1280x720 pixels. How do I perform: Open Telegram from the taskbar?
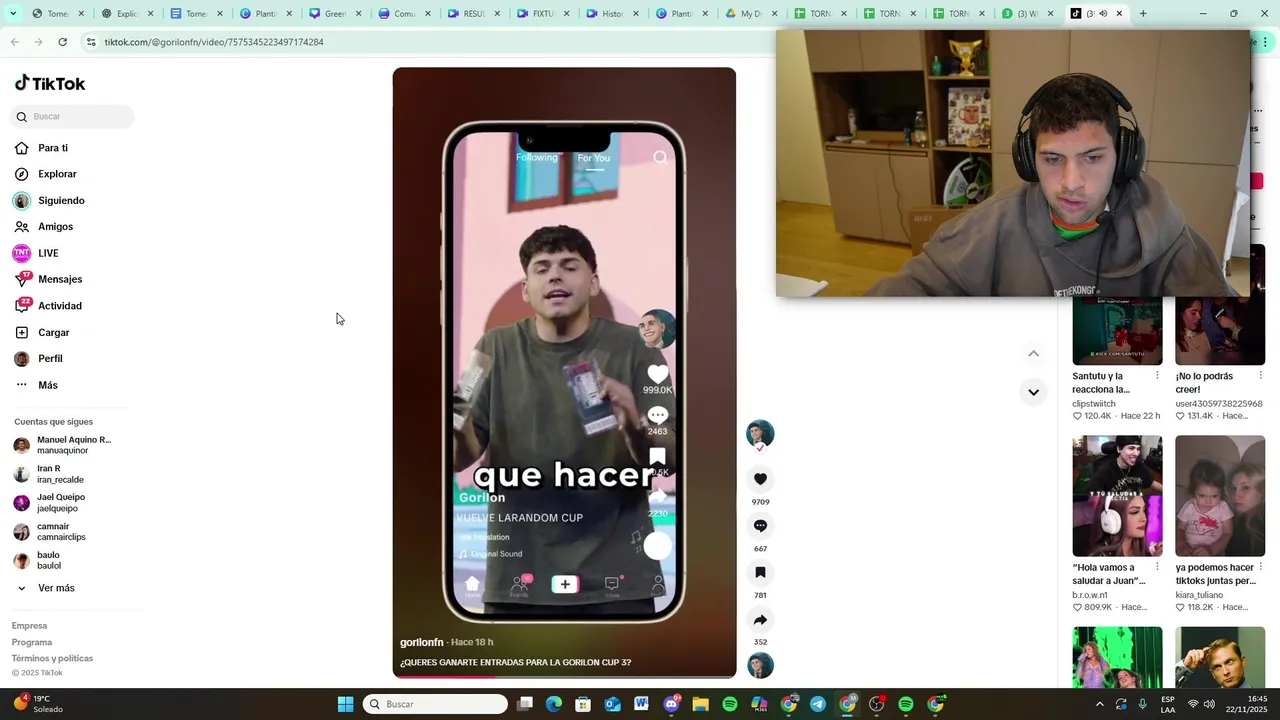click(818, 704)
